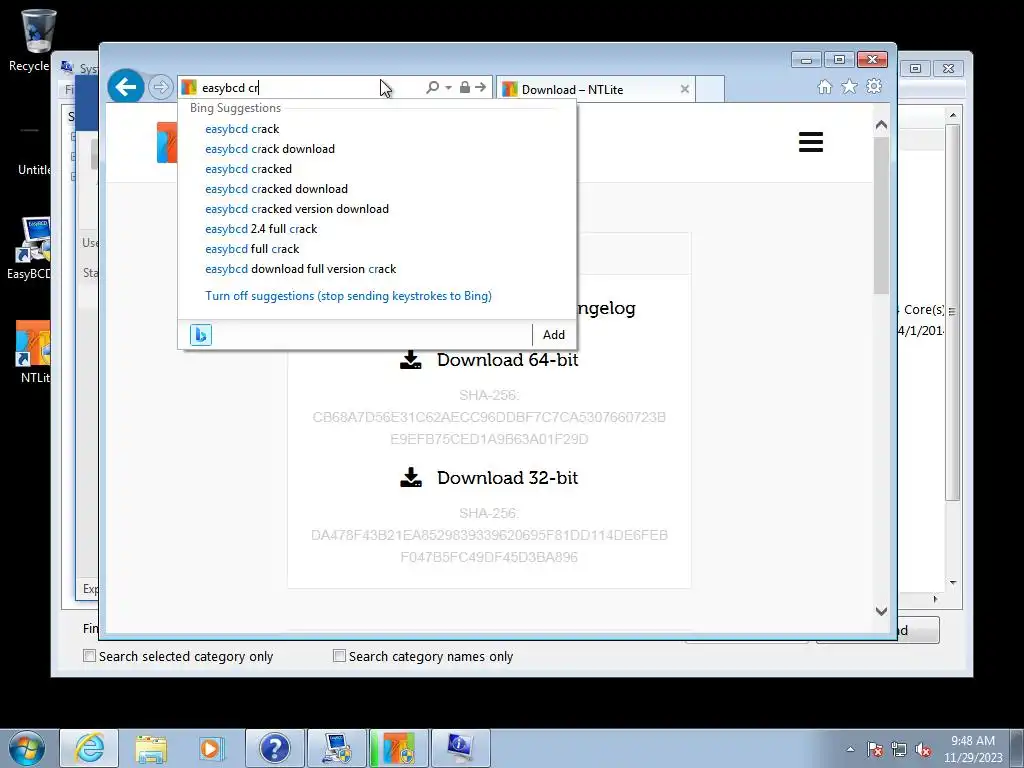
Task: Click Add search provider button
Action: pos(553,334)
